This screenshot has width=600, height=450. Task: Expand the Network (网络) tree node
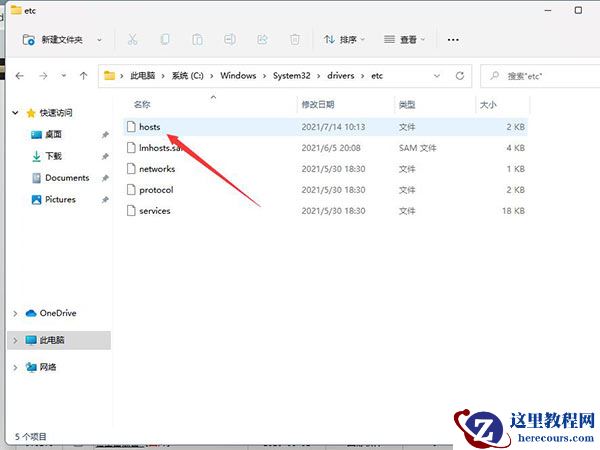15,367
